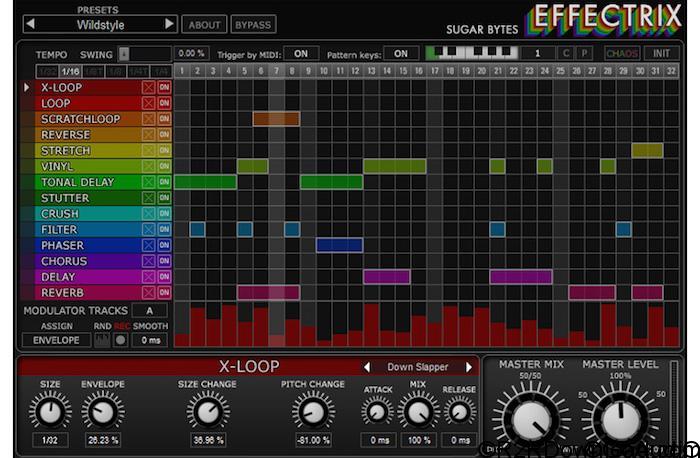Open the modulator track A selector
Viewport: 700px width, 458px height.
coord(150,311)
